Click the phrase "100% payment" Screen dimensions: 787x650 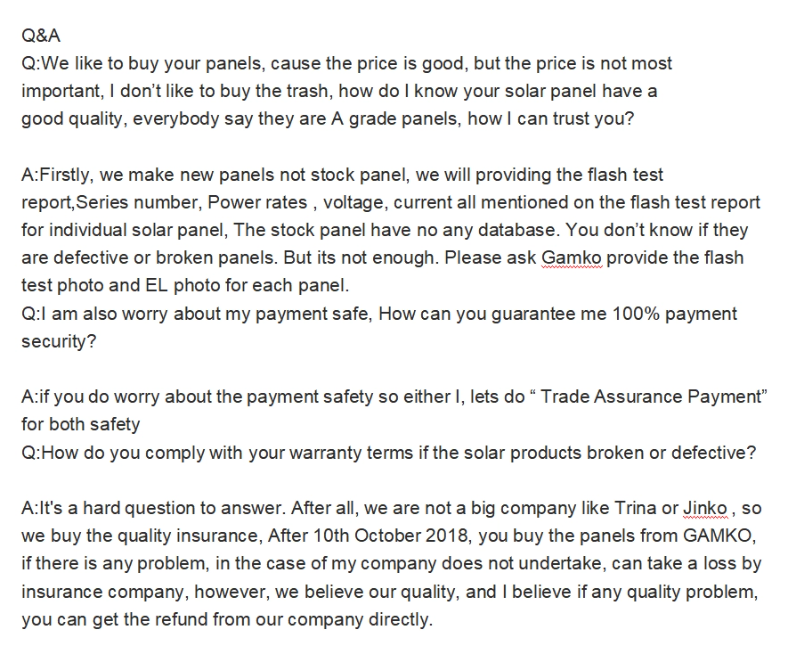click(675, 314)
